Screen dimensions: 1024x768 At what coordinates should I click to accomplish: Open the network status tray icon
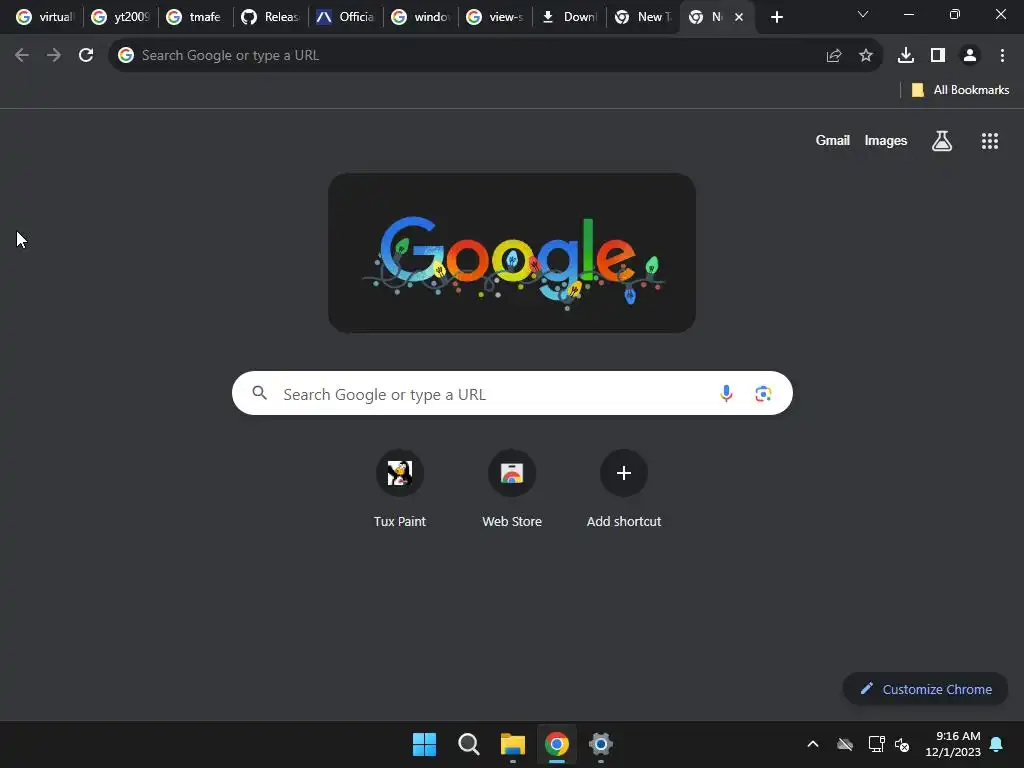tap(876, 744)
